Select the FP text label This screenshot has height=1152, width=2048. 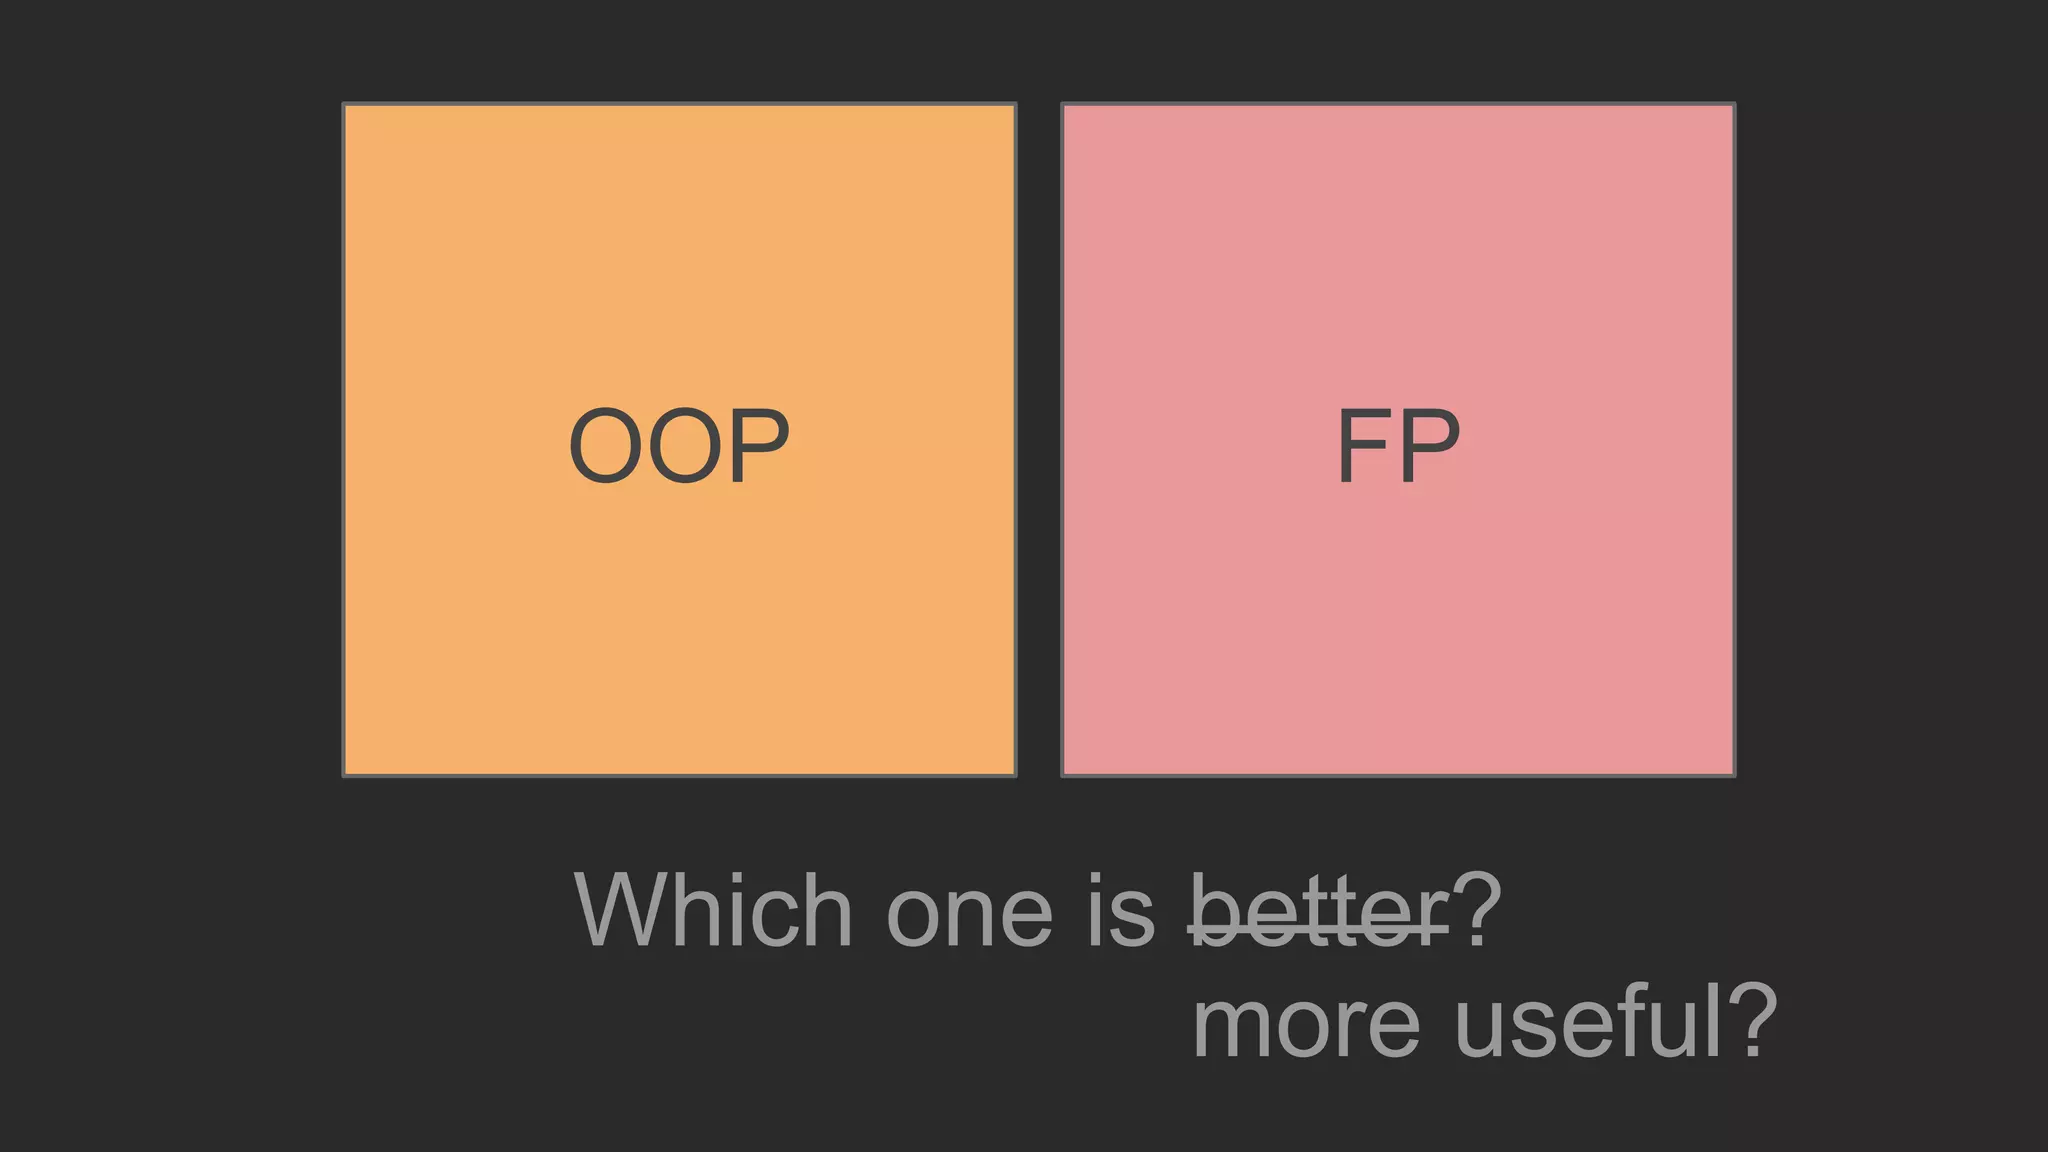(x=1398, y=446)
